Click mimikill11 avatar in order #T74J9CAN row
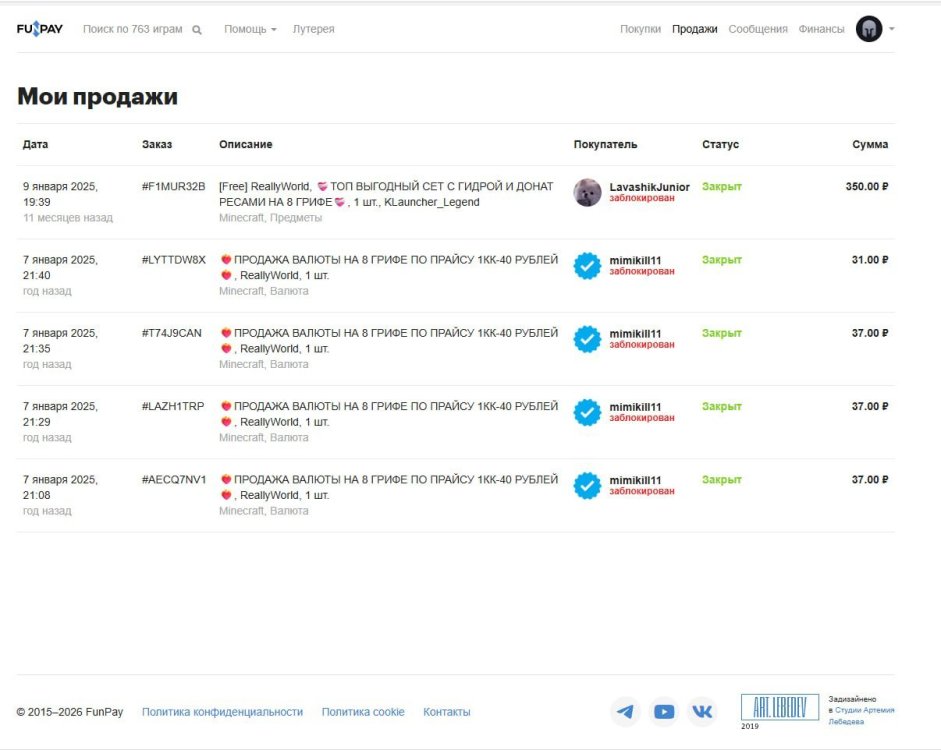 pos(588,339)
